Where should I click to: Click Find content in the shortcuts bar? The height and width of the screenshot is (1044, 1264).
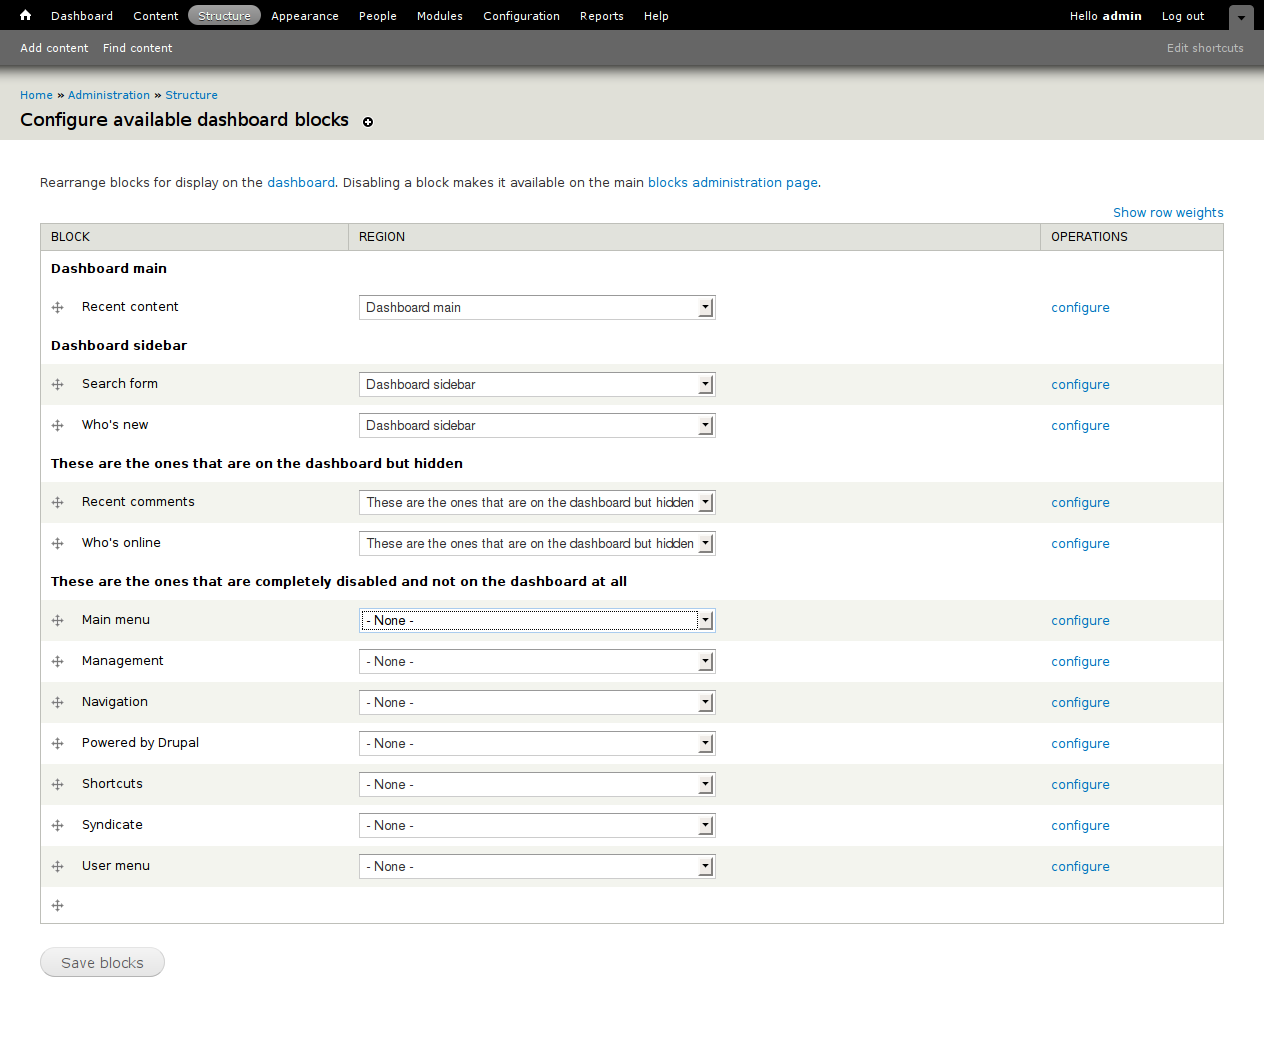click(137, 47)
